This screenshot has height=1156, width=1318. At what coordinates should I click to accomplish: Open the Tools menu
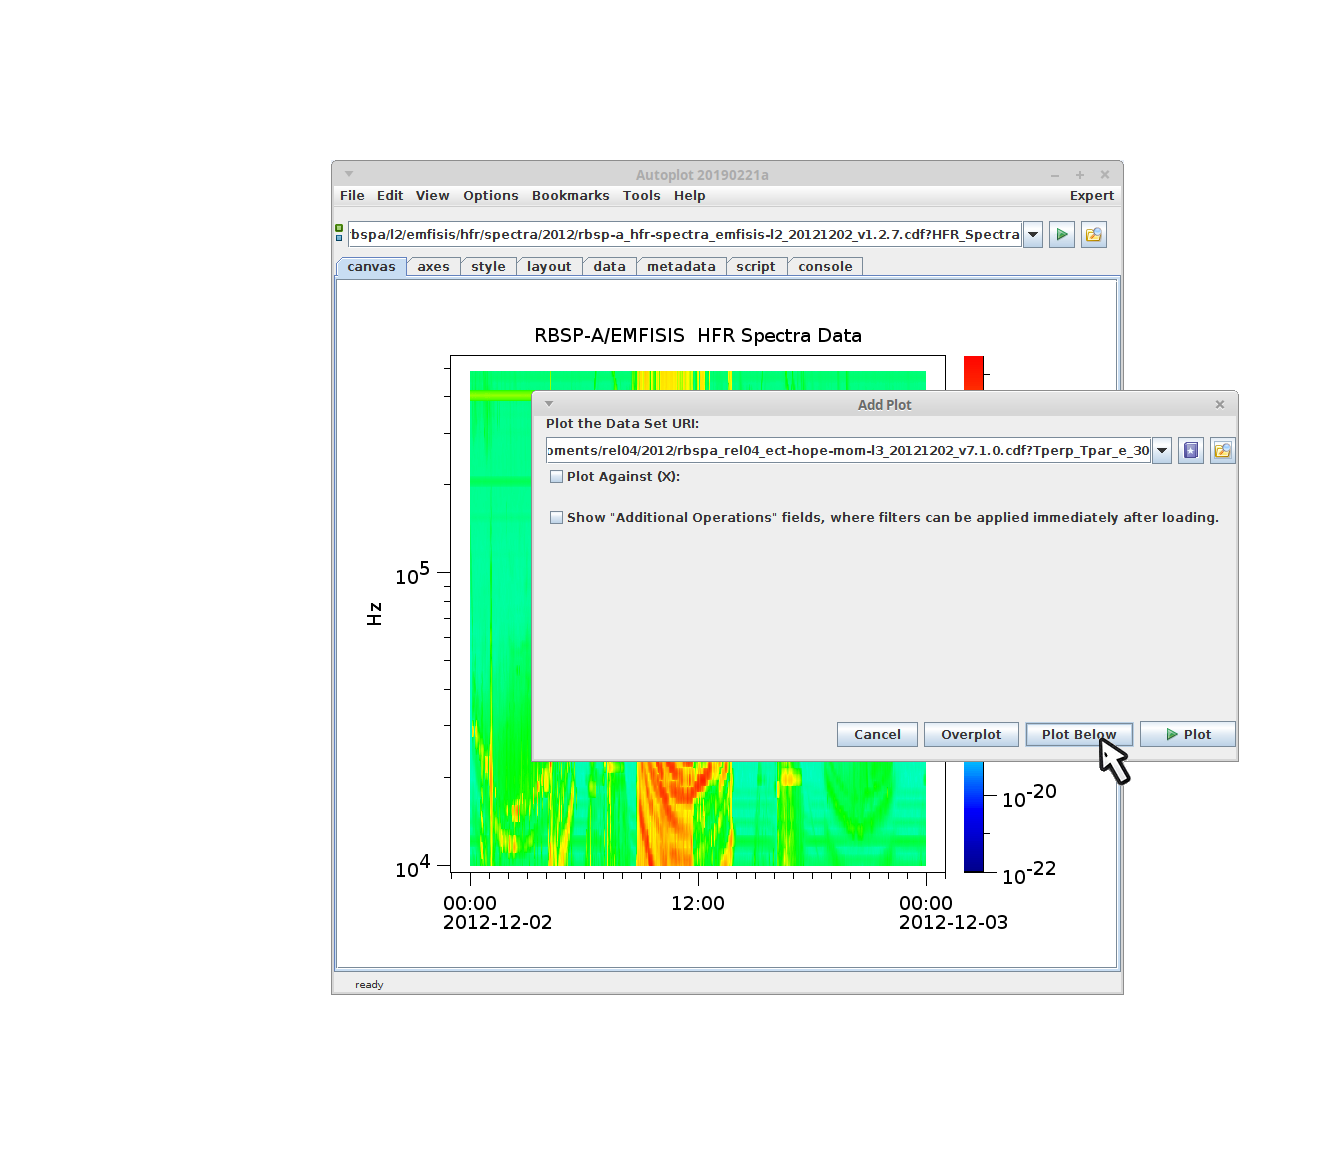(x=641, y=196)
